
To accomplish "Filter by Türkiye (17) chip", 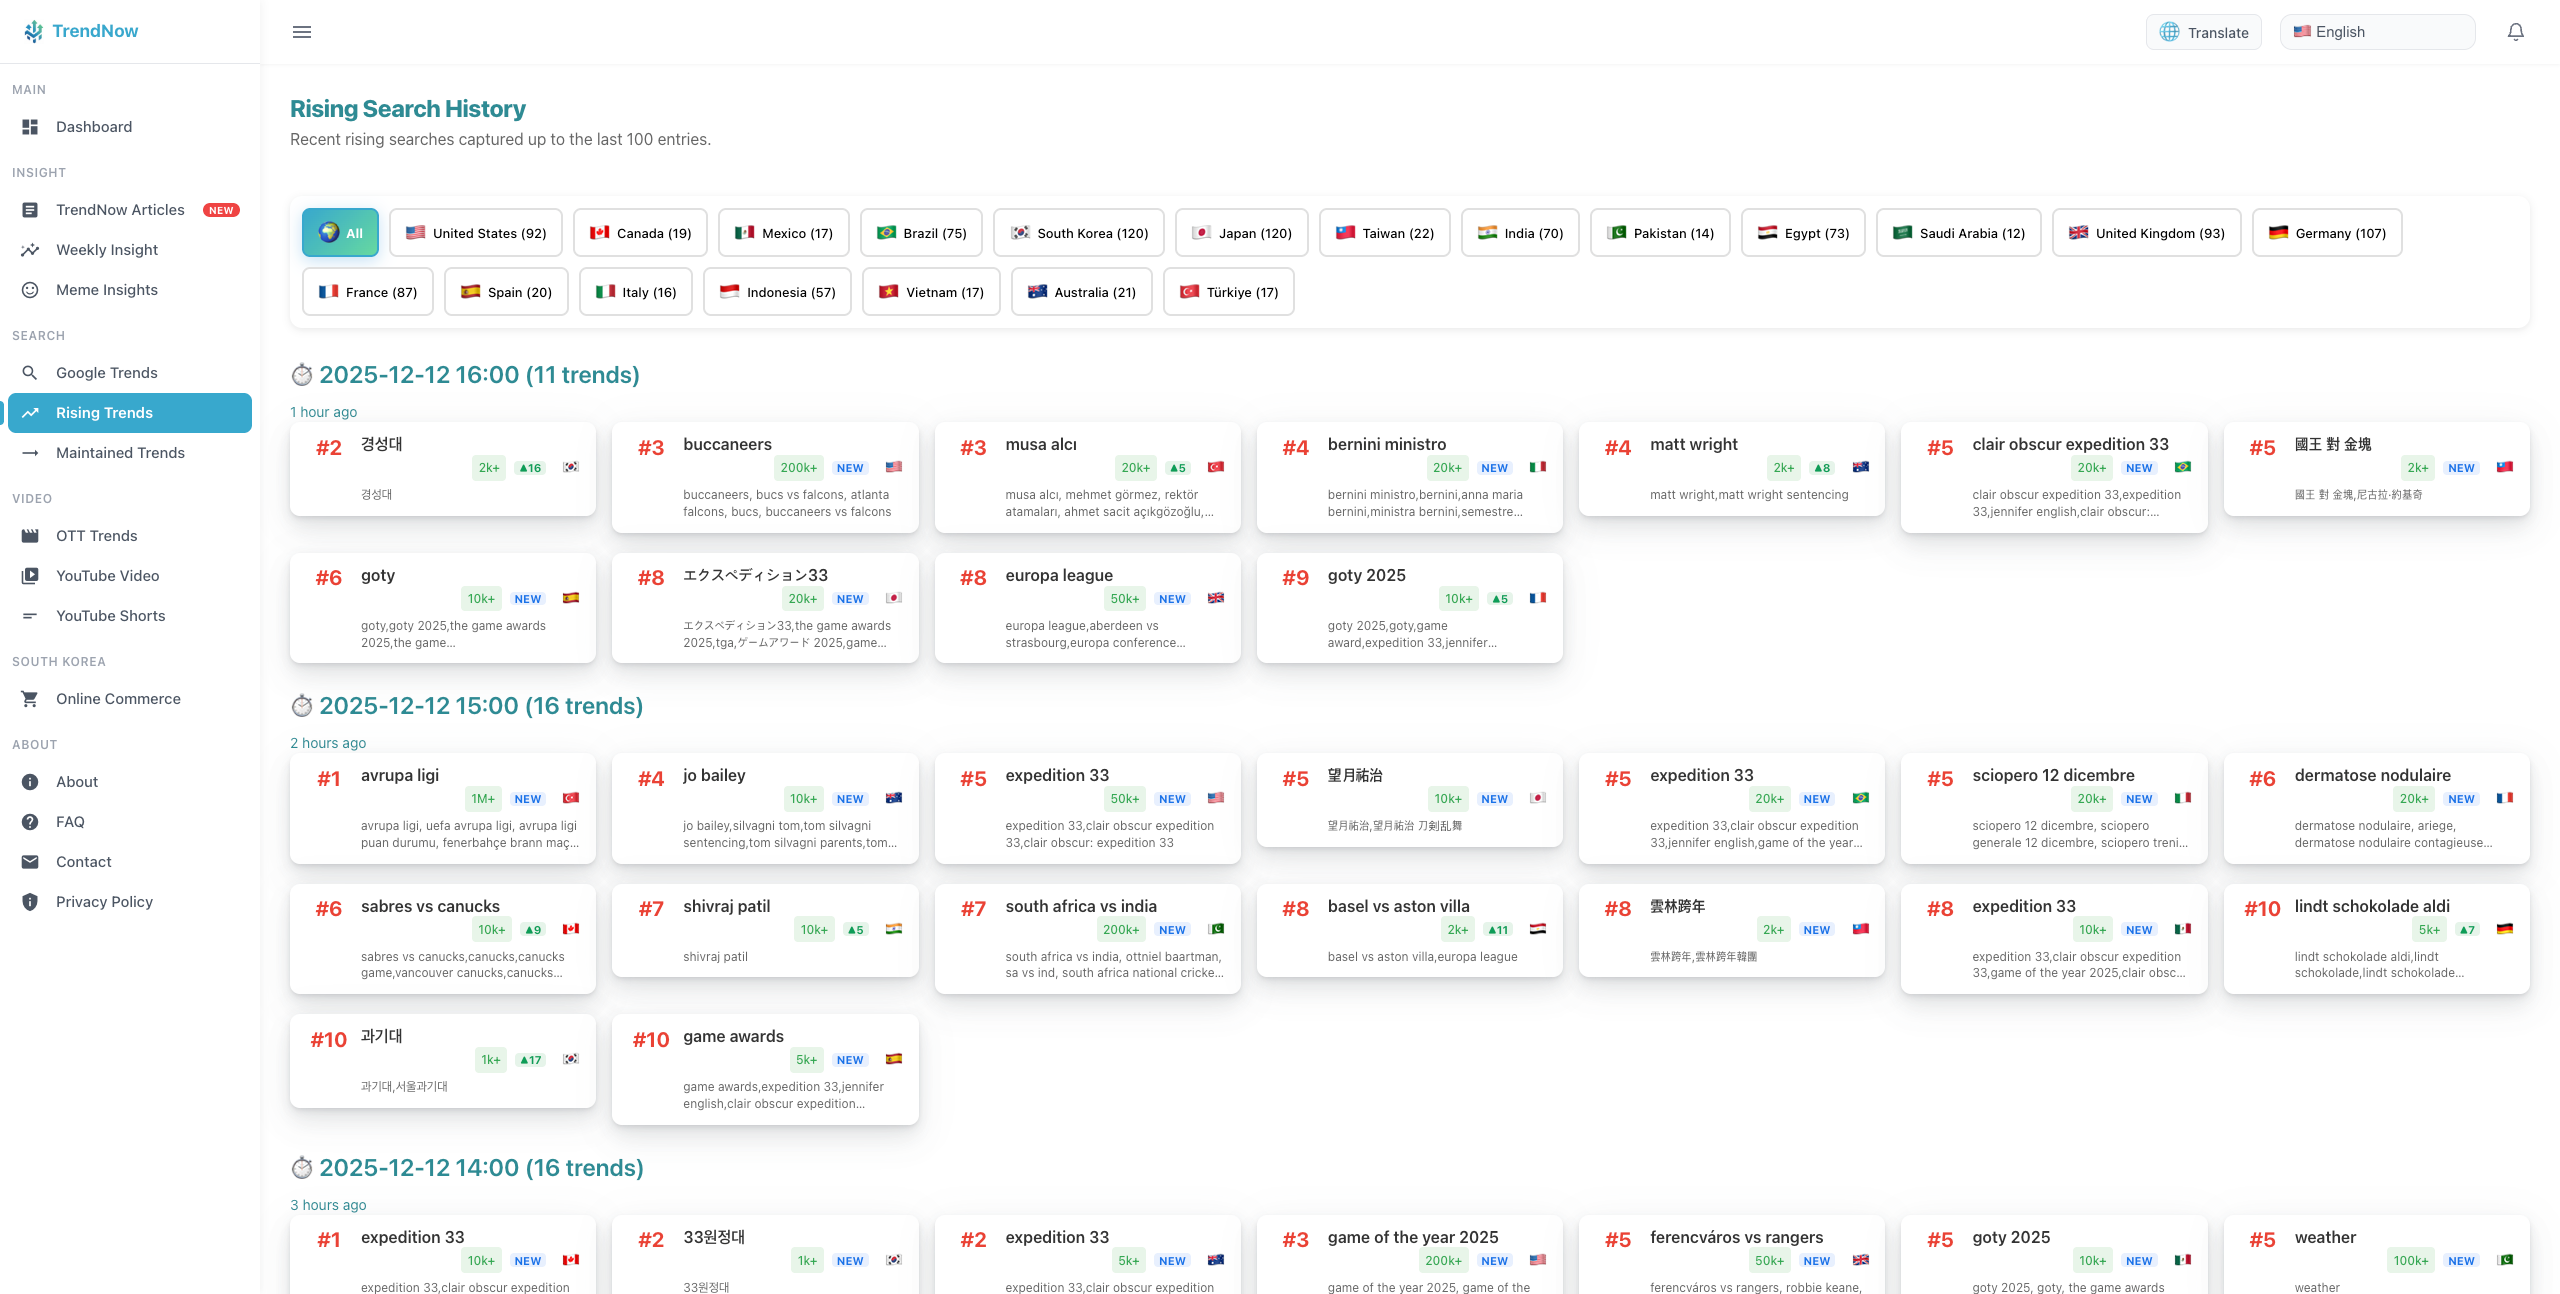I will click(1228, 292).
